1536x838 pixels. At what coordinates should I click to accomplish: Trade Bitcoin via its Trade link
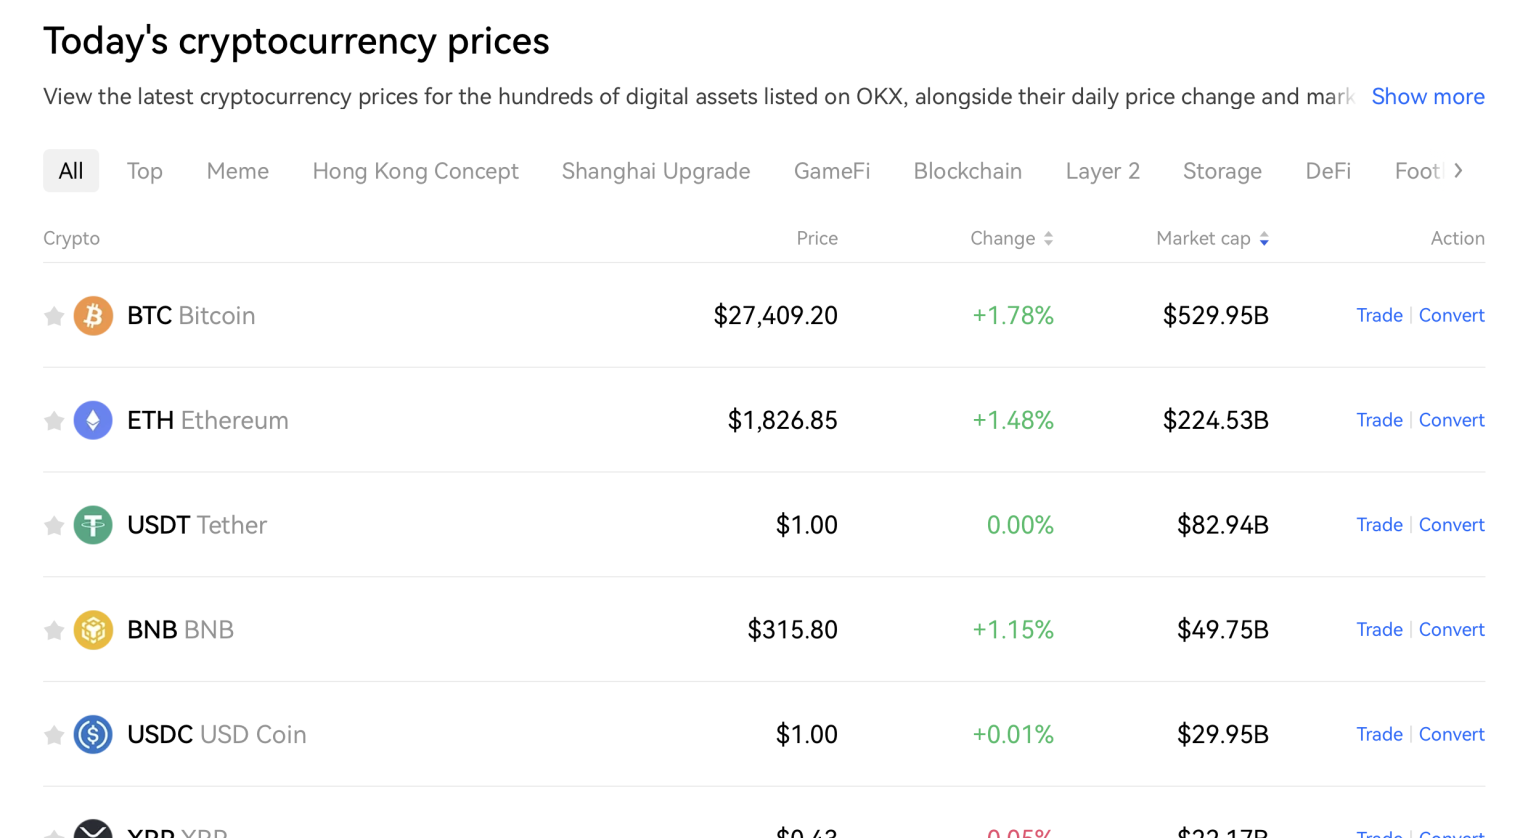click(x=1379, y=315)
